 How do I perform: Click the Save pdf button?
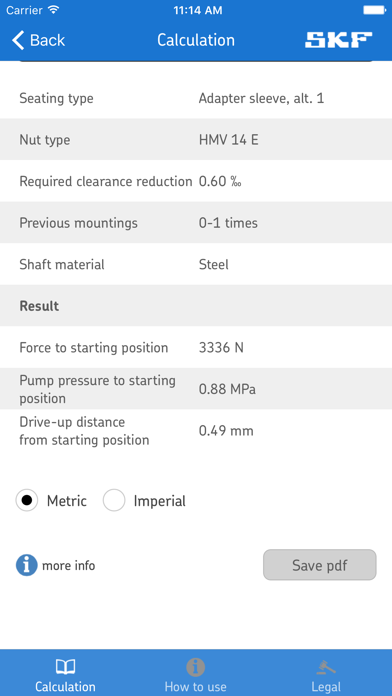point(320,565)
